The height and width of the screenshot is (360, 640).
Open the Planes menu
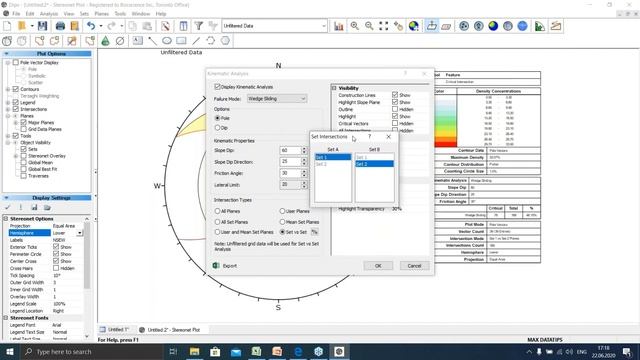[102, 14]
